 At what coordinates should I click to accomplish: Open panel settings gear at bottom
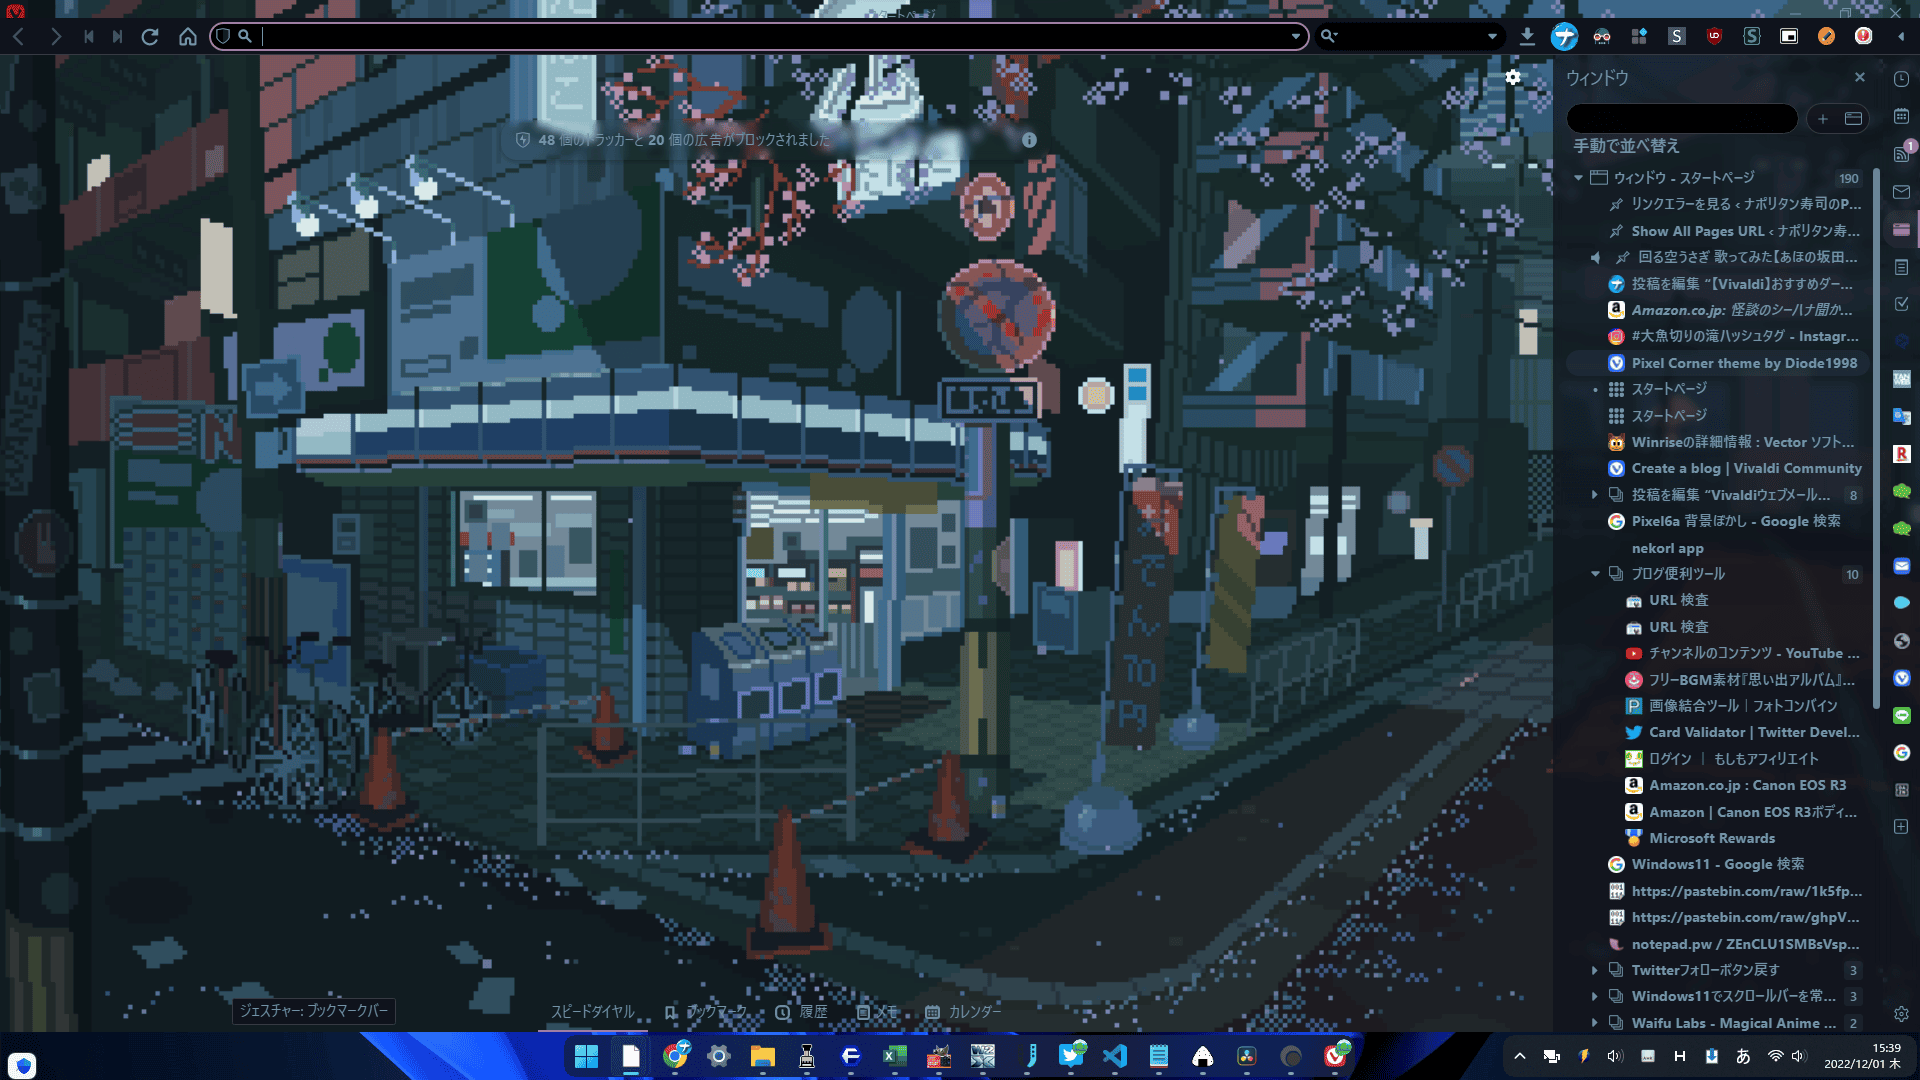1901,1014
